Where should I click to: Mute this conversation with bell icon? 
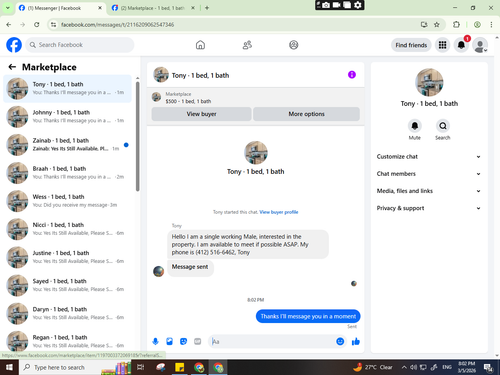415,126
